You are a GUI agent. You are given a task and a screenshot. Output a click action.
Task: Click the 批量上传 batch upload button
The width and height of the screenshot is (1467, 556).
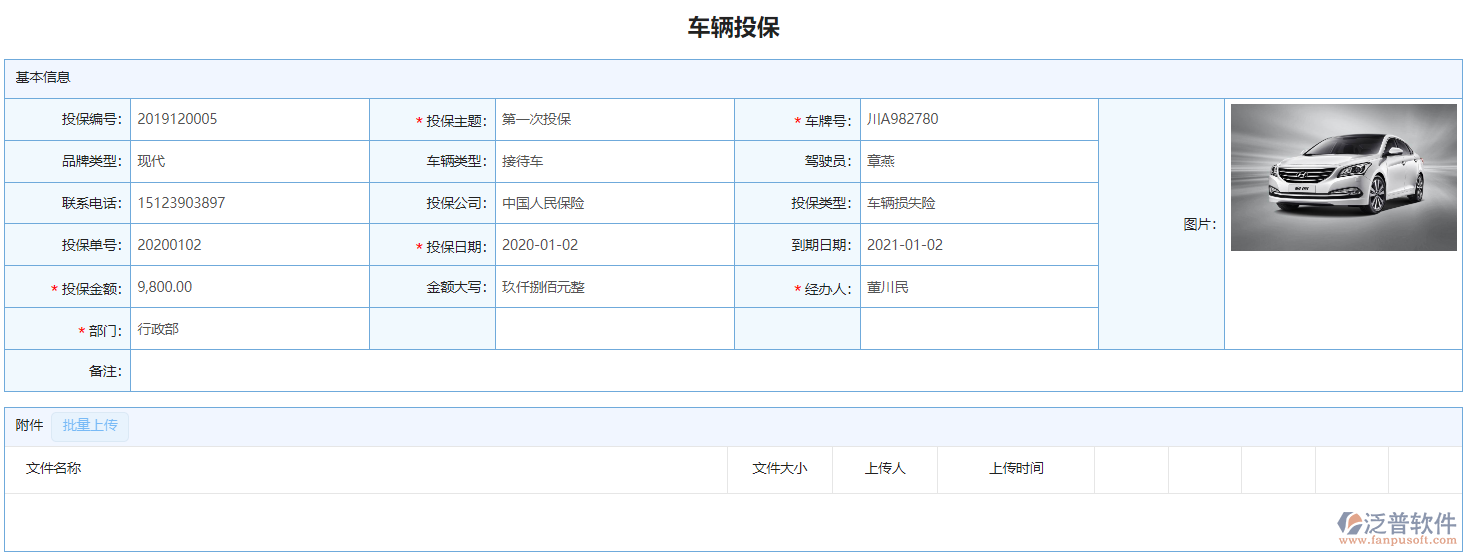(x=90, y=425)
